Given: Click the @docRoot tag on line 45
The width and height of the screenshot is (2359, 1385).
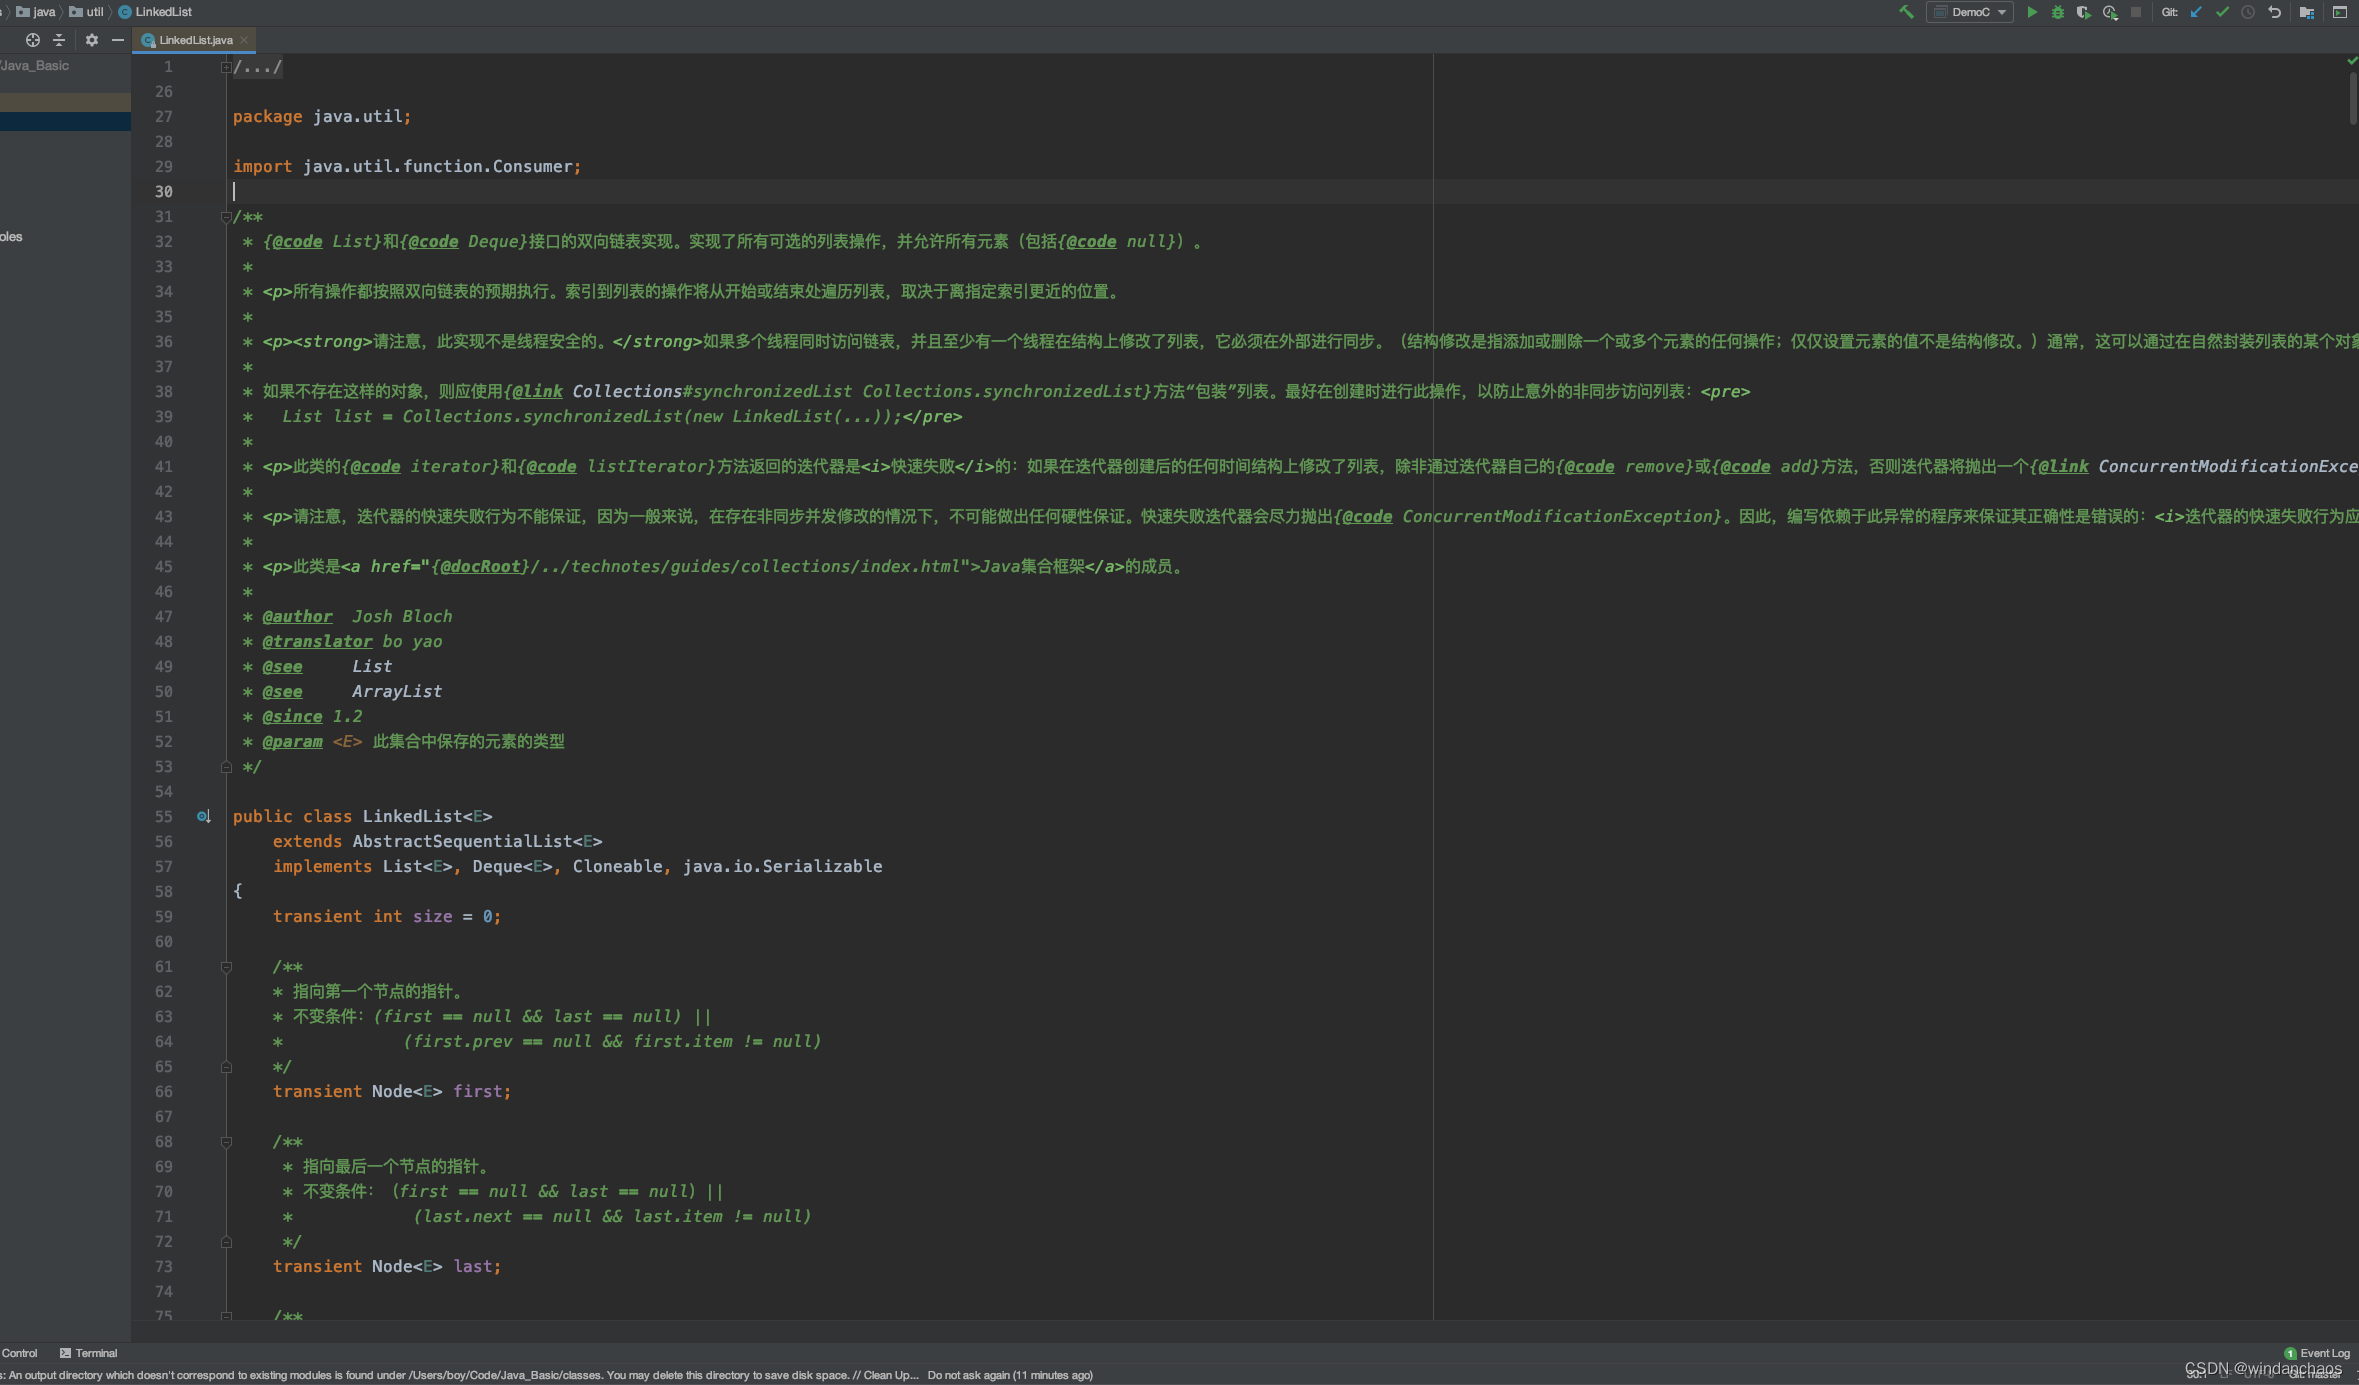Looking at the screenshot, I should 481,567.
